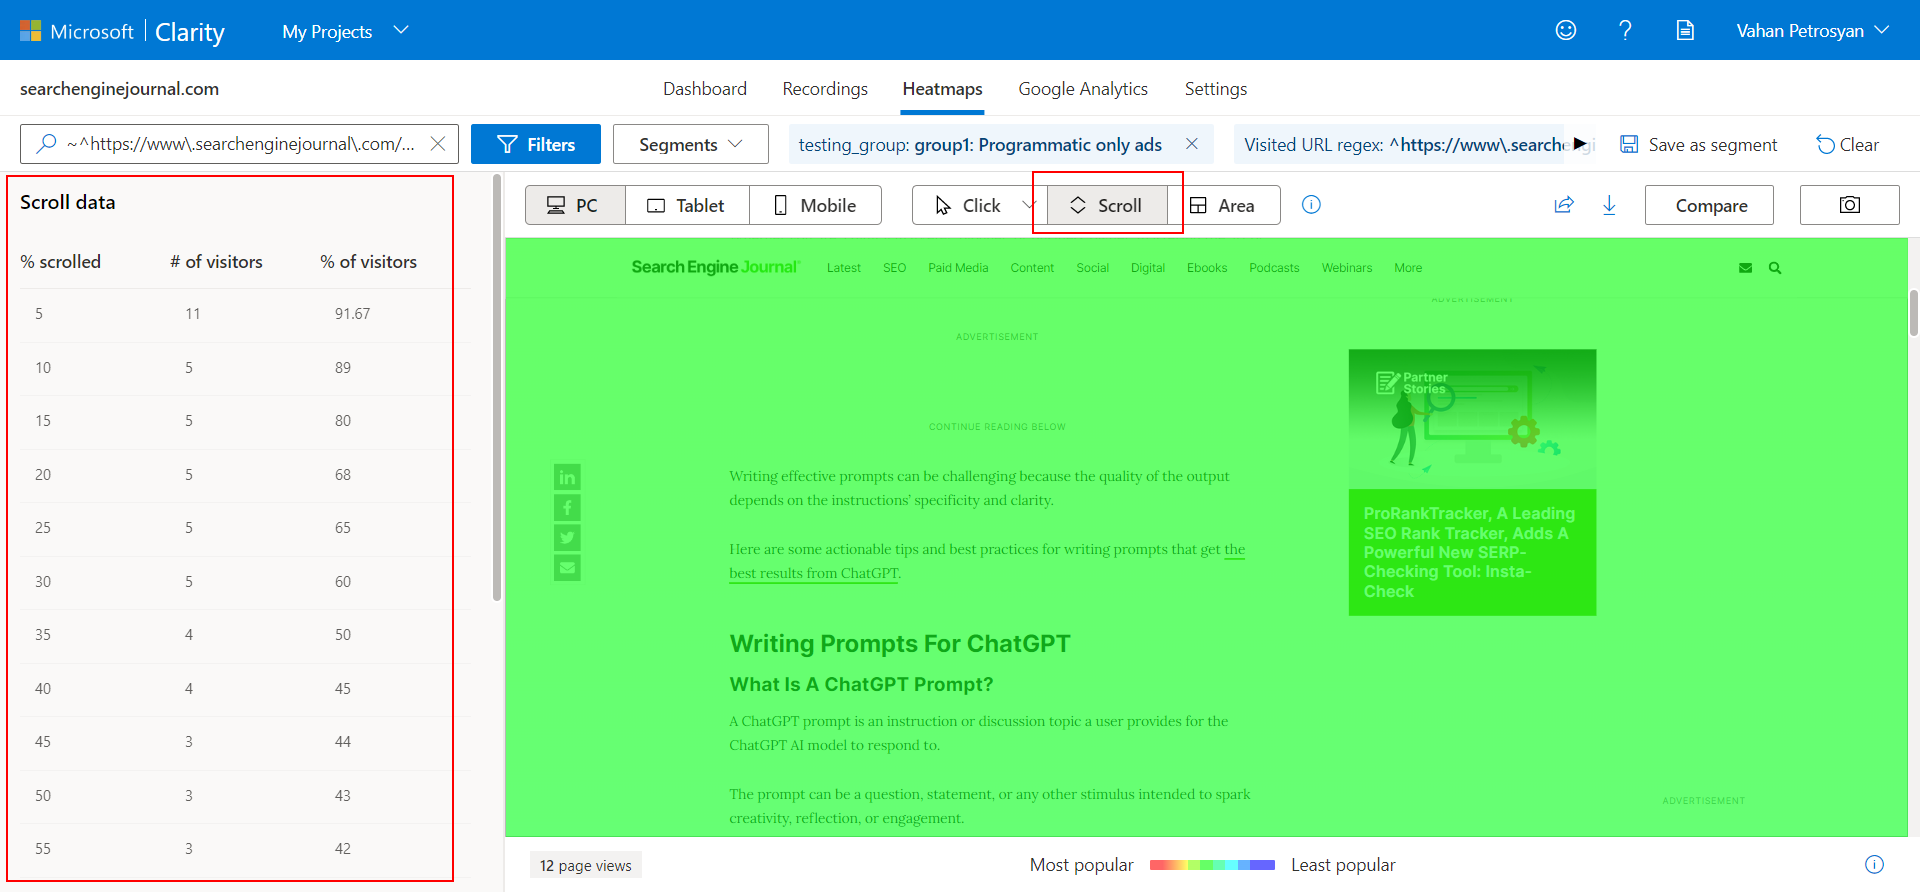Click the documentation page icon in header
This screenshot has height=893, width=1920.
point(1685,30)
